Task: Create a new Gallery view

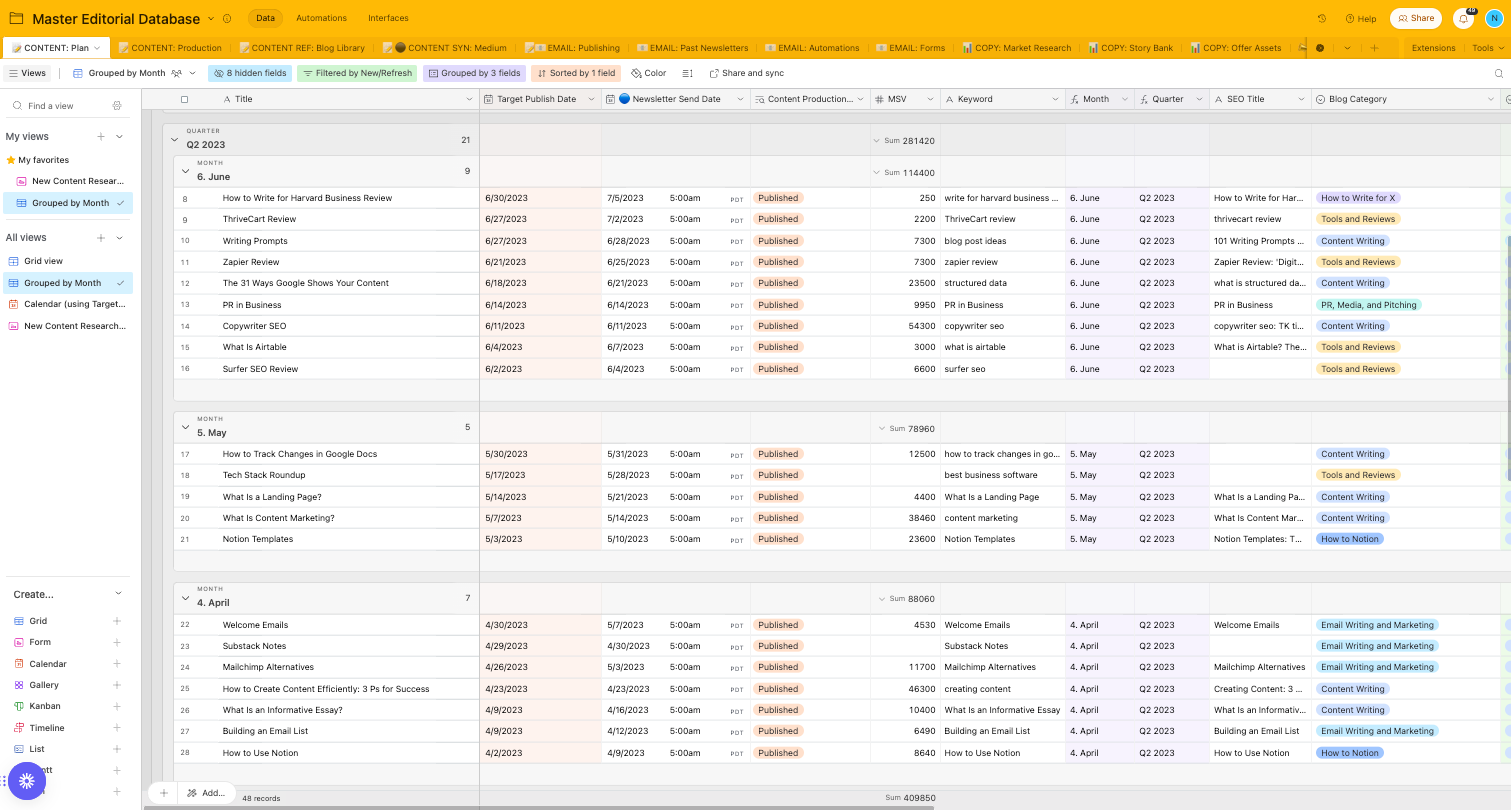Action: 44,685
